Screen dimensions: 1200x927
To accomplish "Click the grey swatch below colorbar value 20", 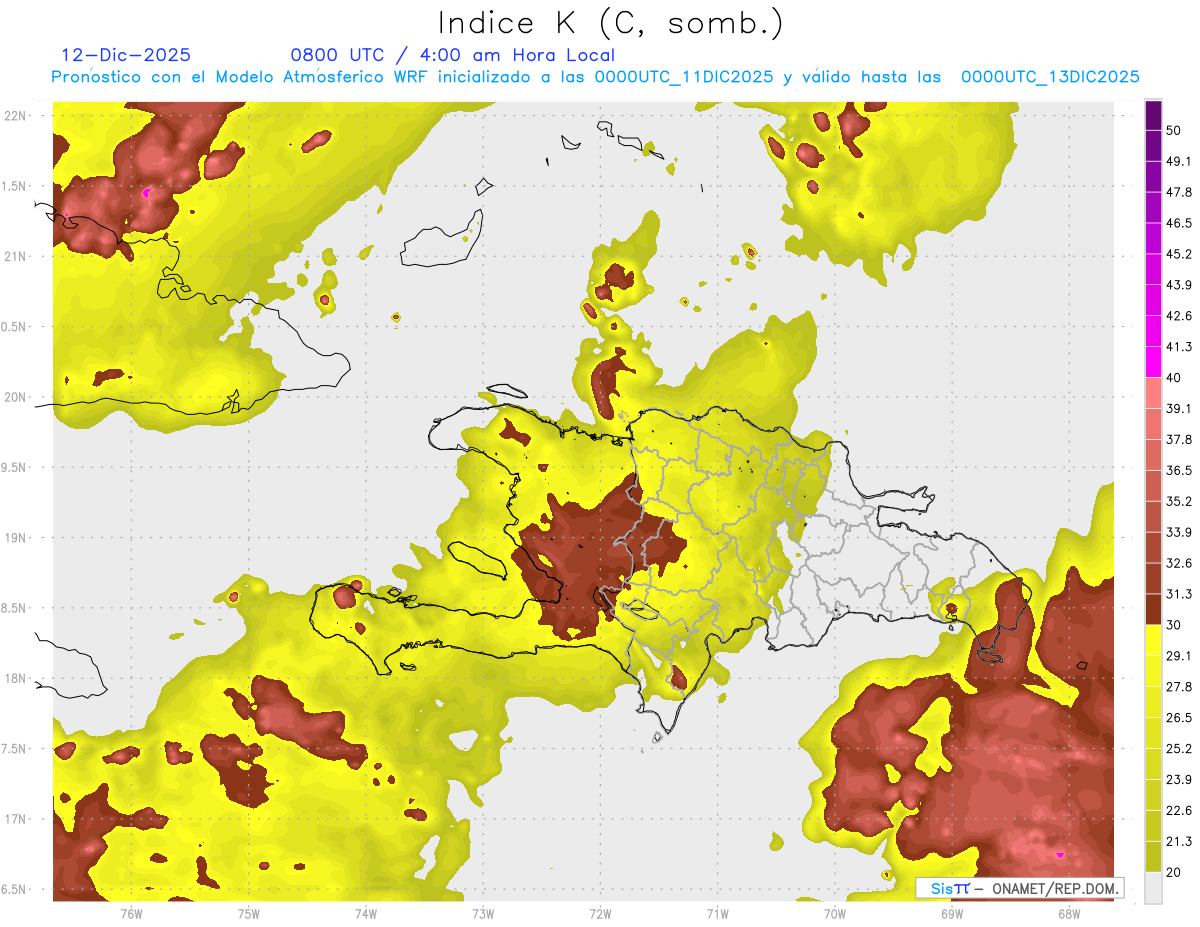I will coord(1154,887).
